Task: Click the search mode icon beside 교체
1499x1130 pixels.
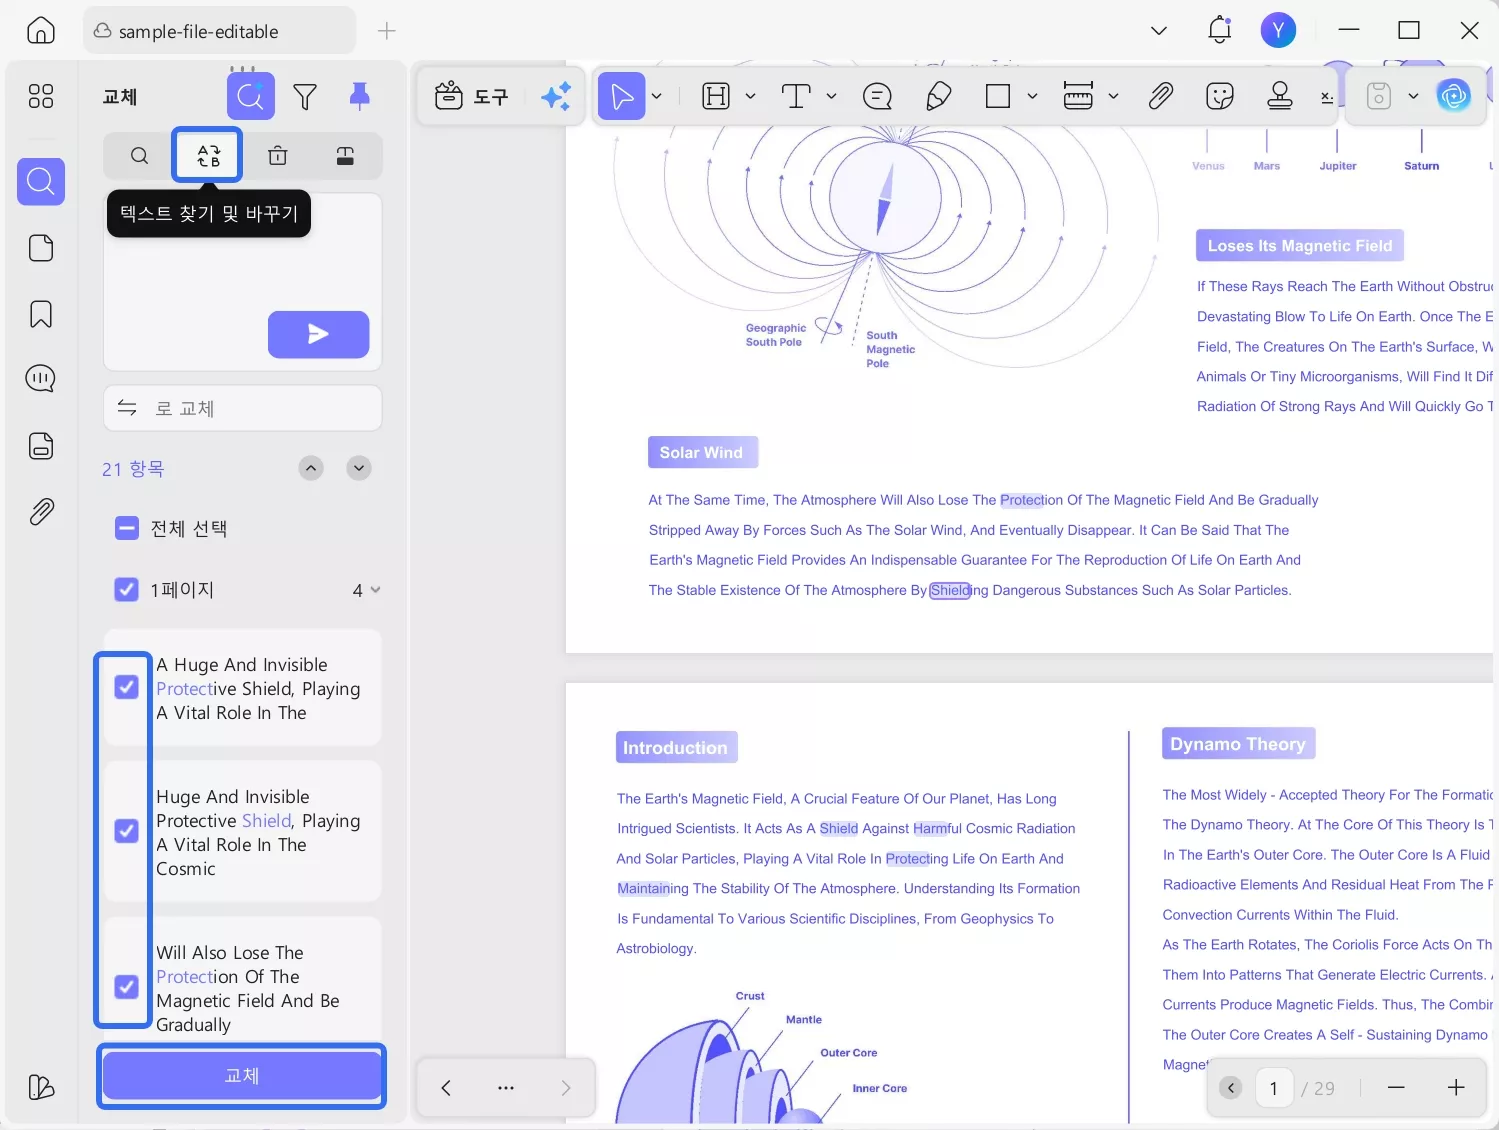Action: 251,97
